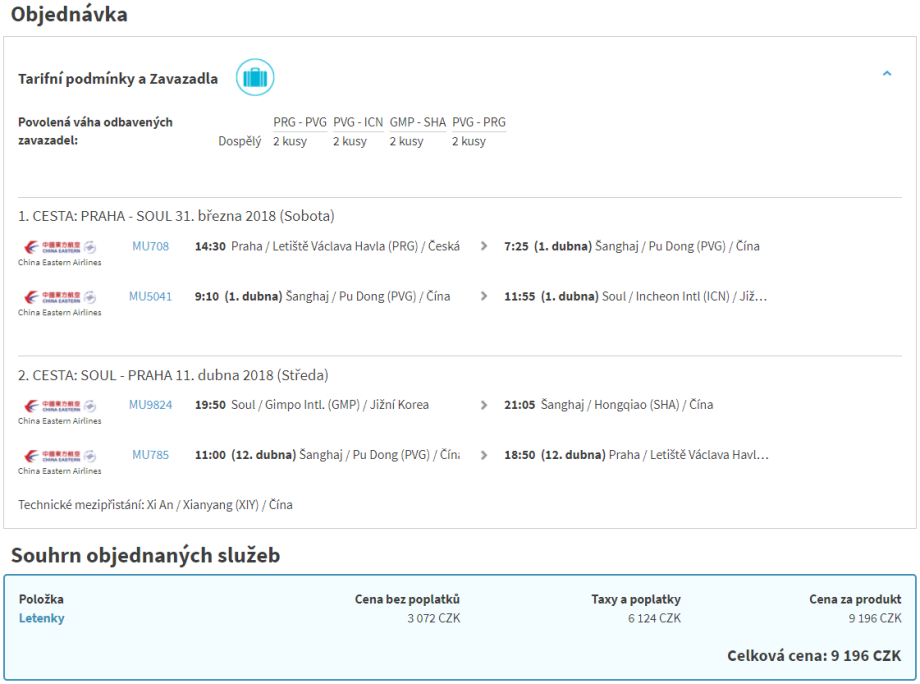The image size is (920, 684).
Task: Click the arrow in Soul Gimpo to Hongqiao row
Action: point(484,405)
